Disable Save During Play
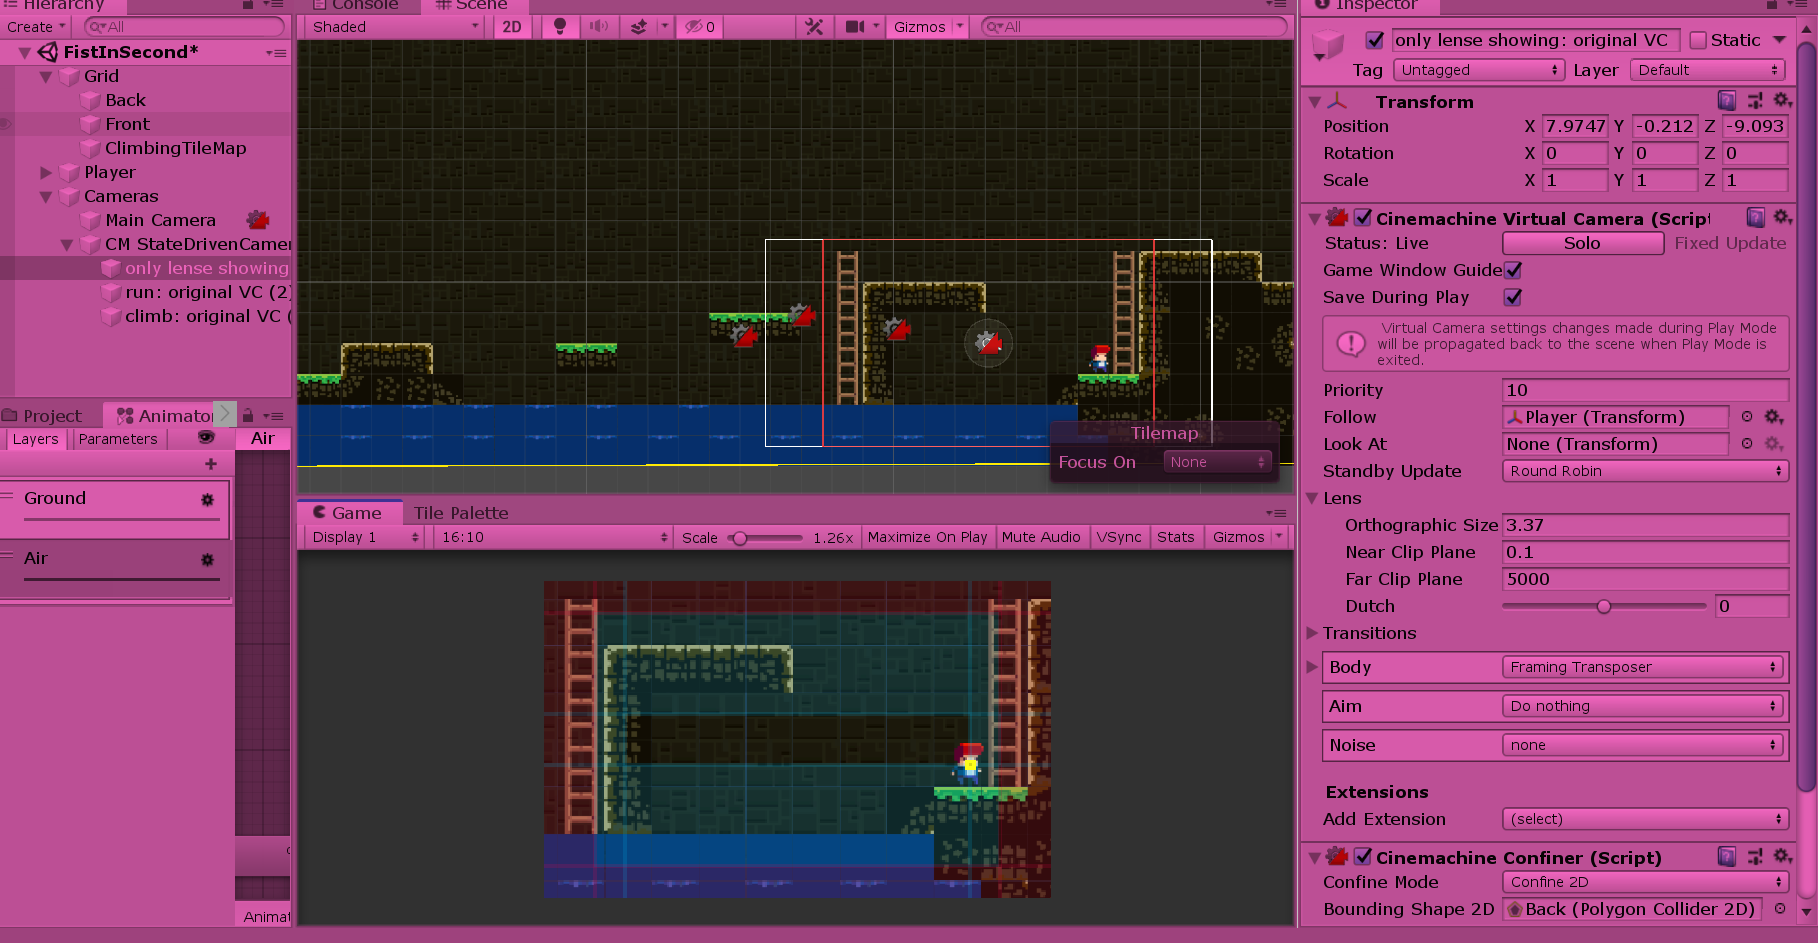Image resolution: width=1818 pixels, height=943 pixels. pos(1512,297)
